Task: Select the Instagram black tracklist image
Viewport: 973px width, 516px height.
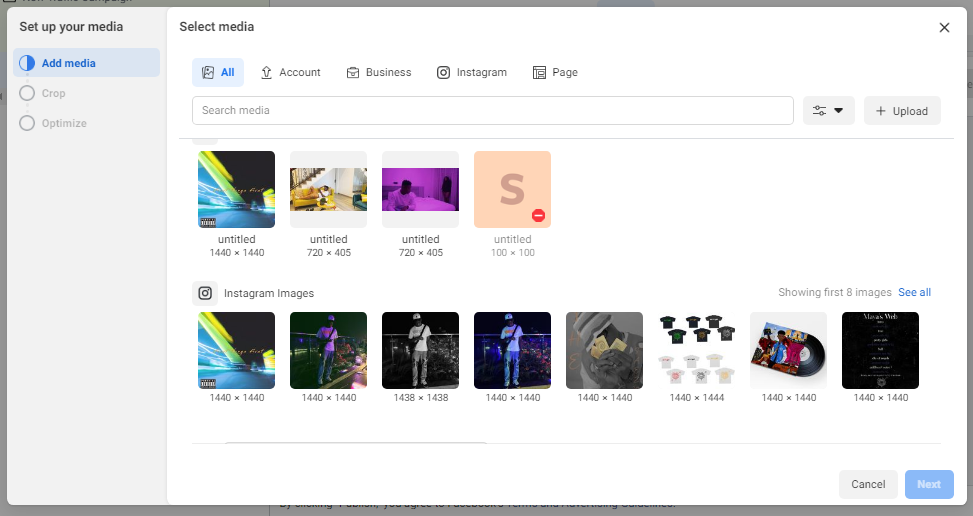Action: point(880,350)
